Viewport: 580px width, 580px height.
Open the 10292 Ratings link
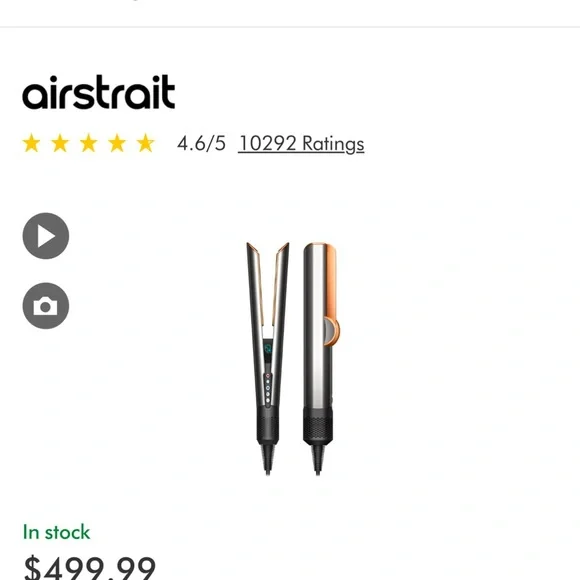[301, 144]
